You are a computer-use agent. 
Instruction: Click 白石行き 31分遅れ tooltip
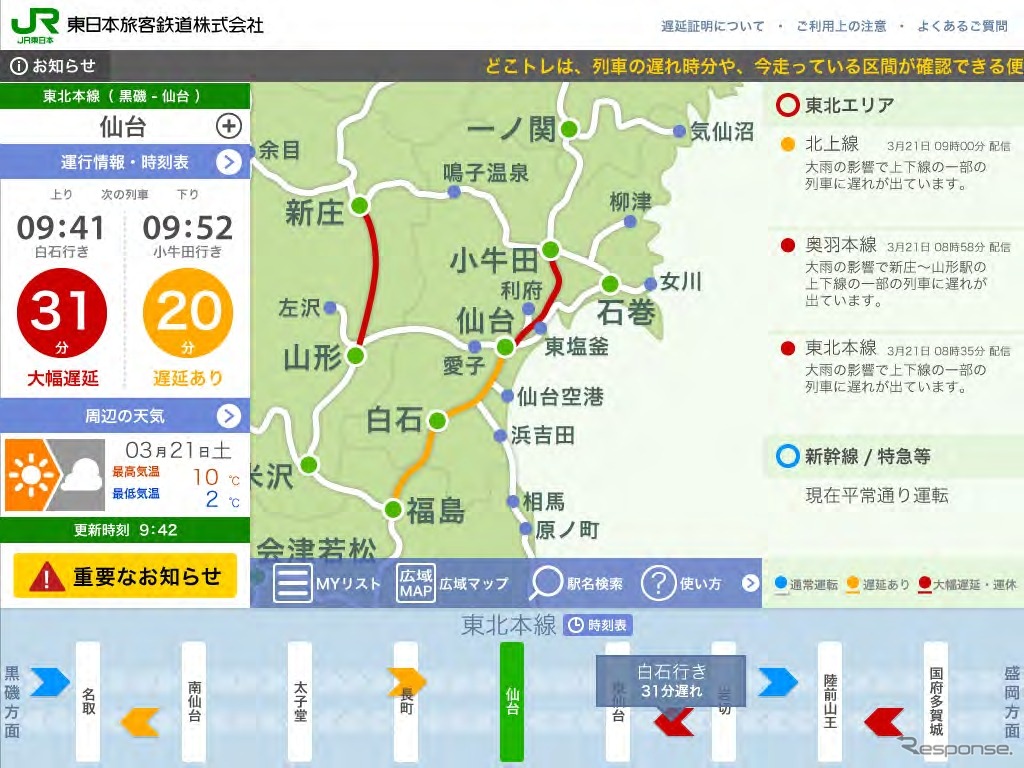671,681
